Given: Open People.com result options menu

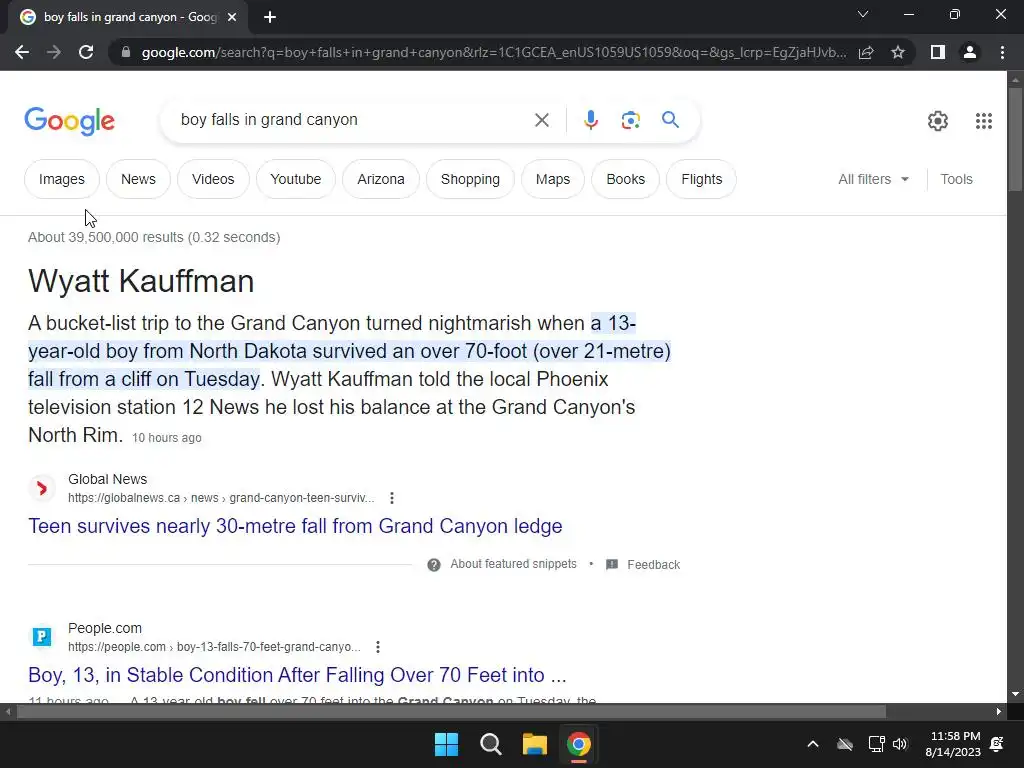Looking at the screenshot, I should coord(378,647).
